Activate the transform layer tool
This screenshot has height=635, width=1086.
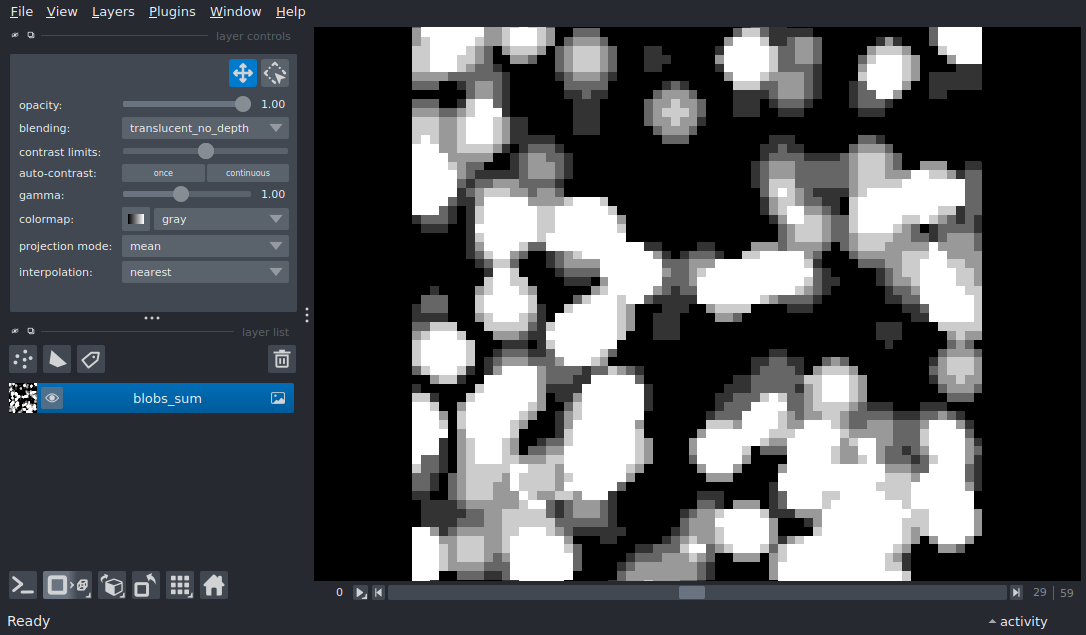tap(275, 73)
